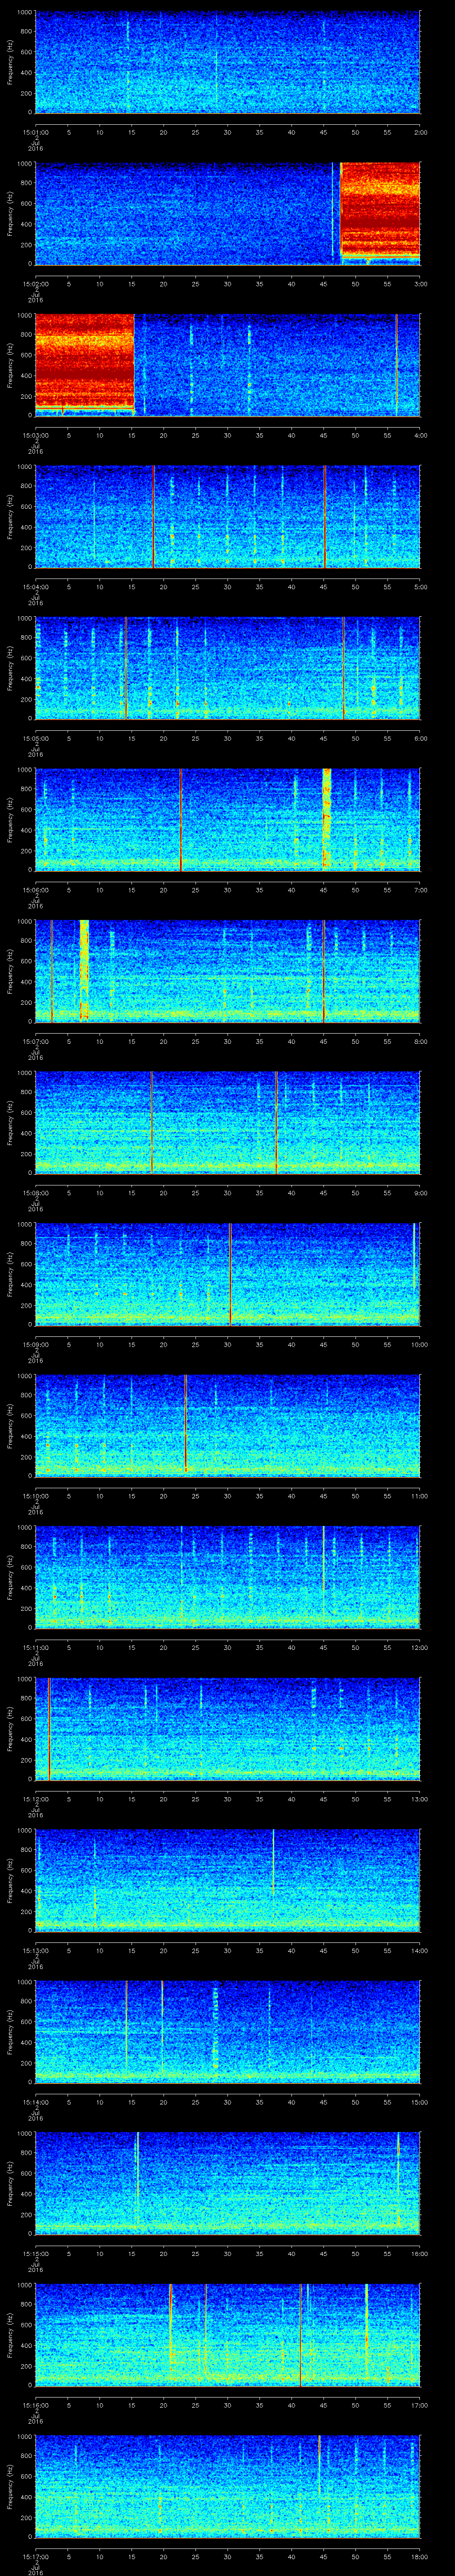Screen dimensions: 455x2576
Task: Click the 14:00 end-time label
Action: [419, 1950]
